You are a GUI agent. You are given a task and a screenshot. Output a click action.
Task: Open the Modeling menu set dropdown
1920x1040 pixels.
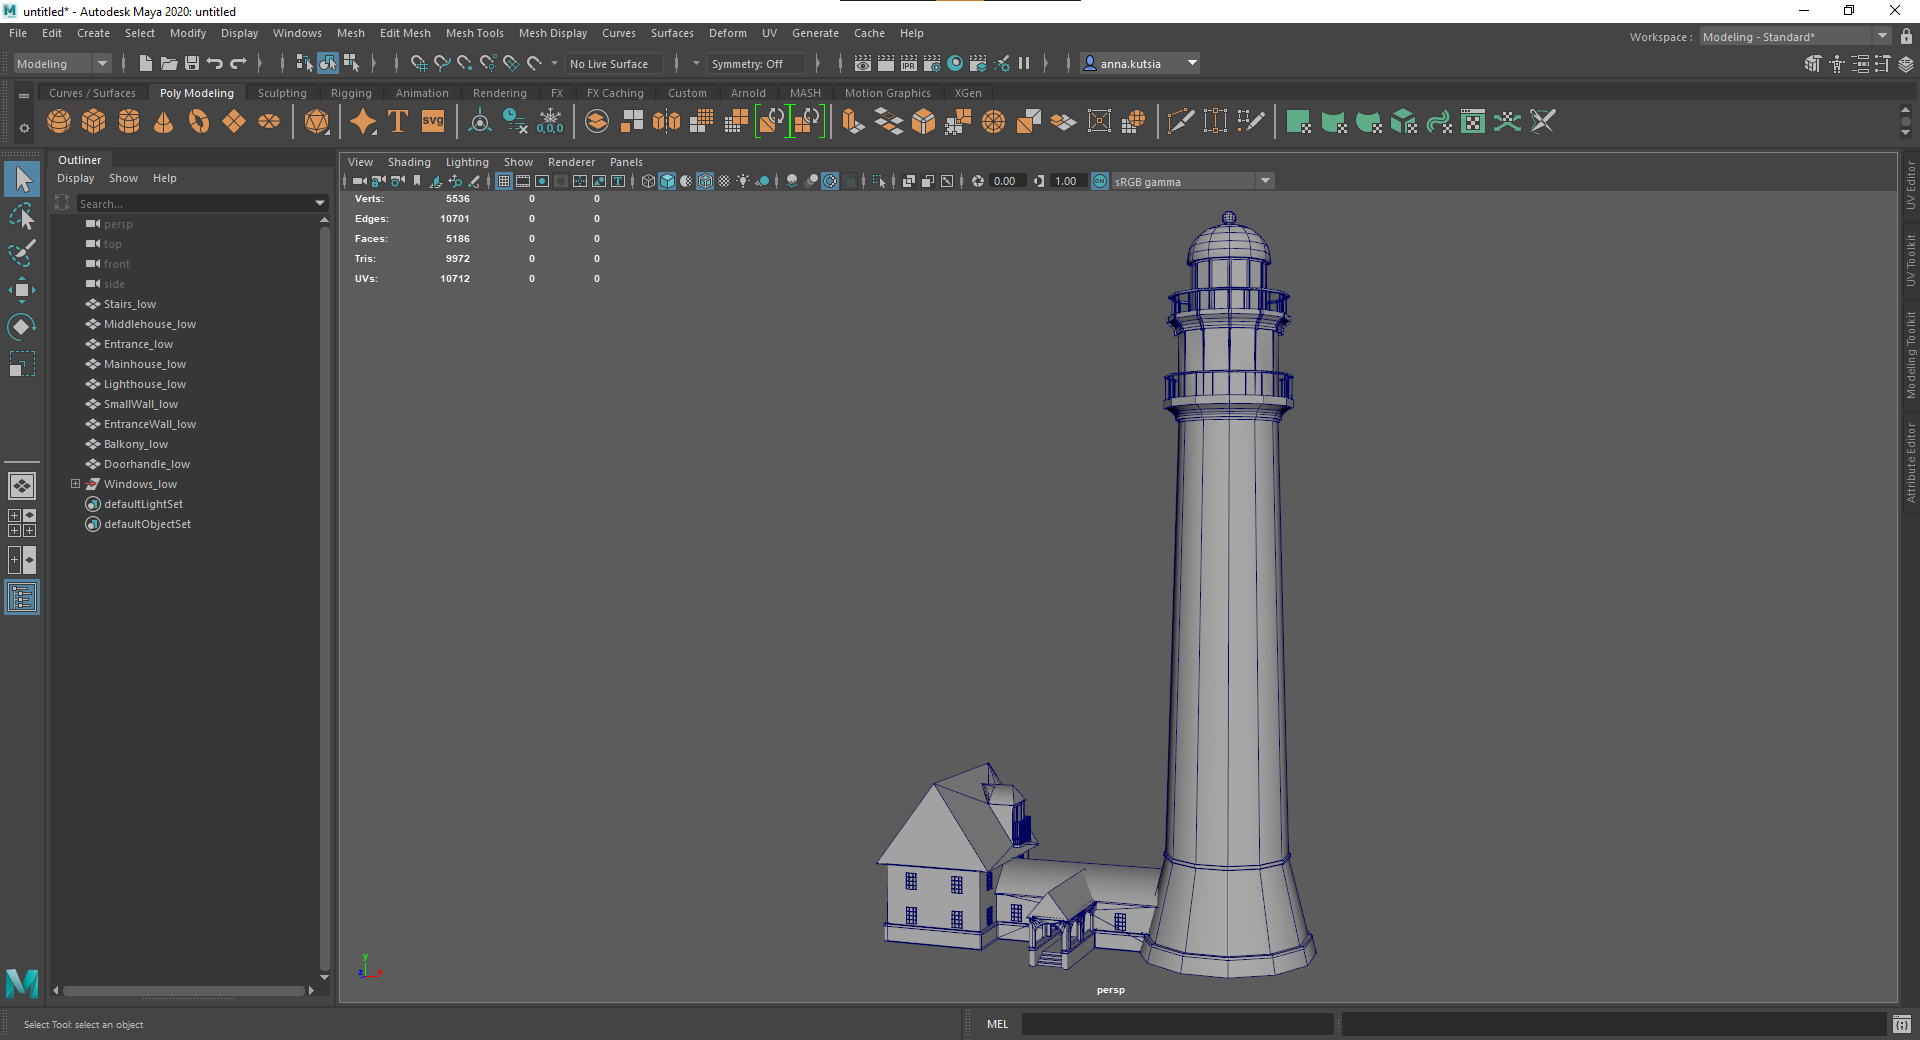click(62, 63)
